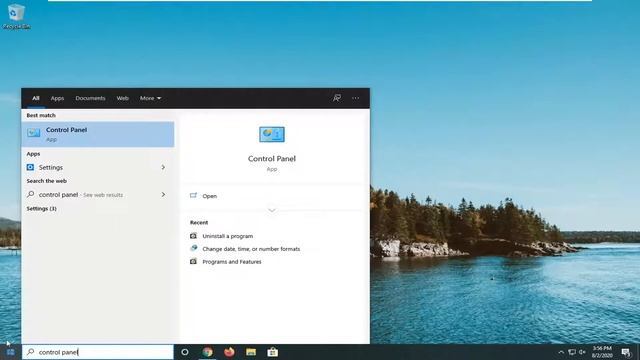640x360 pixels.
Task: Open the Recycle Bin desktop icon
Action: (x=16, y=16)
